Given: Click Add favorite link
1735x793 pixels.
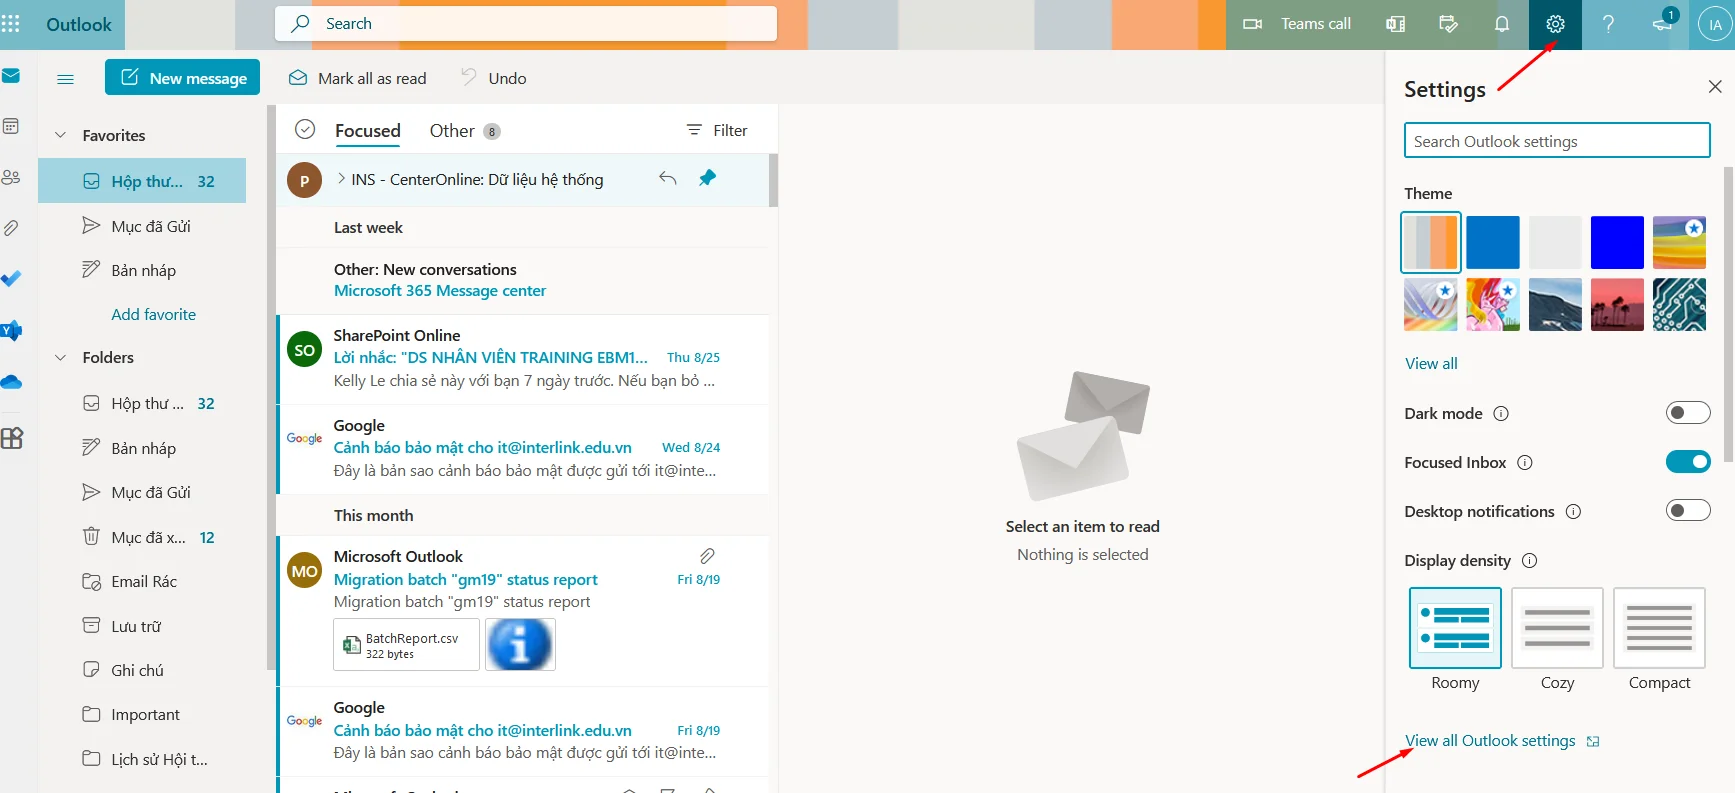Looking at the screenshot, I should (154, 314).
